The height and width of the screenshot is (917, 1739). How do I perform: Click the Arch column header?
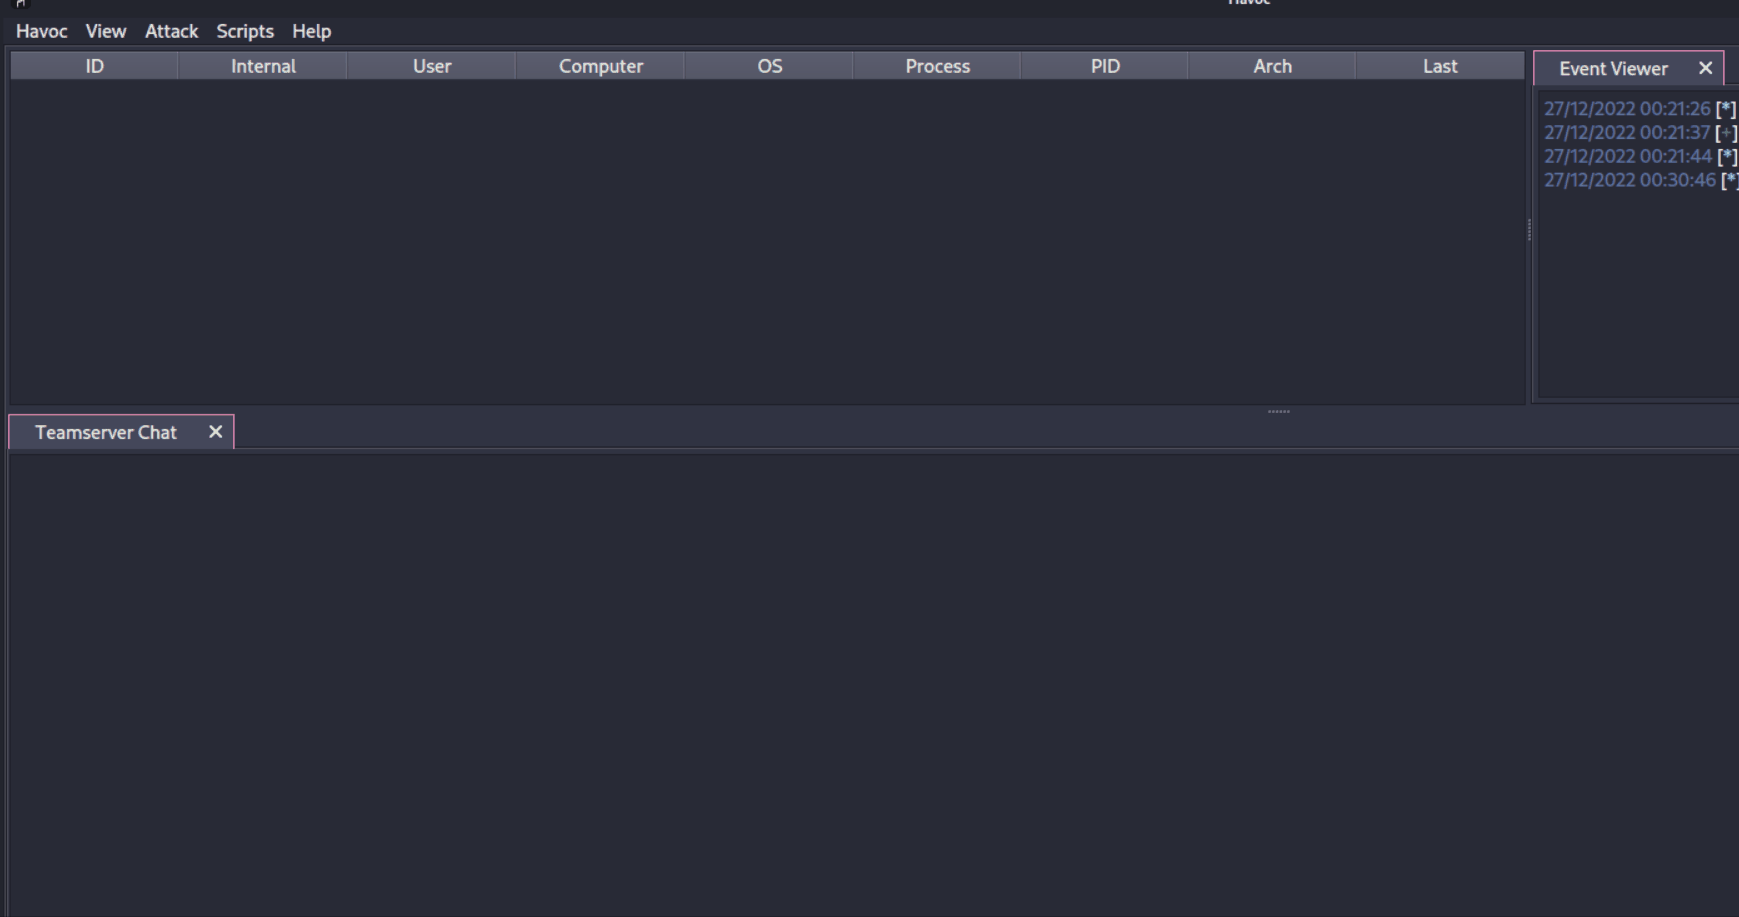coord(1272,66)
